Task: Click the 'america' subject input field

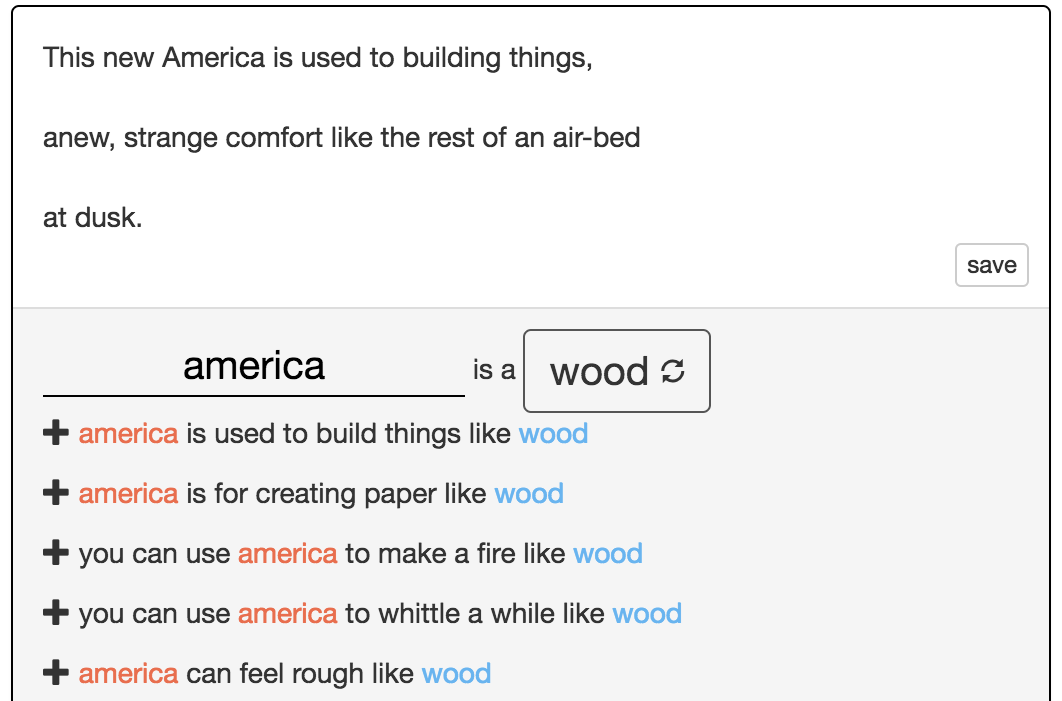Action: pyautogui.click(x=254, y=366)
